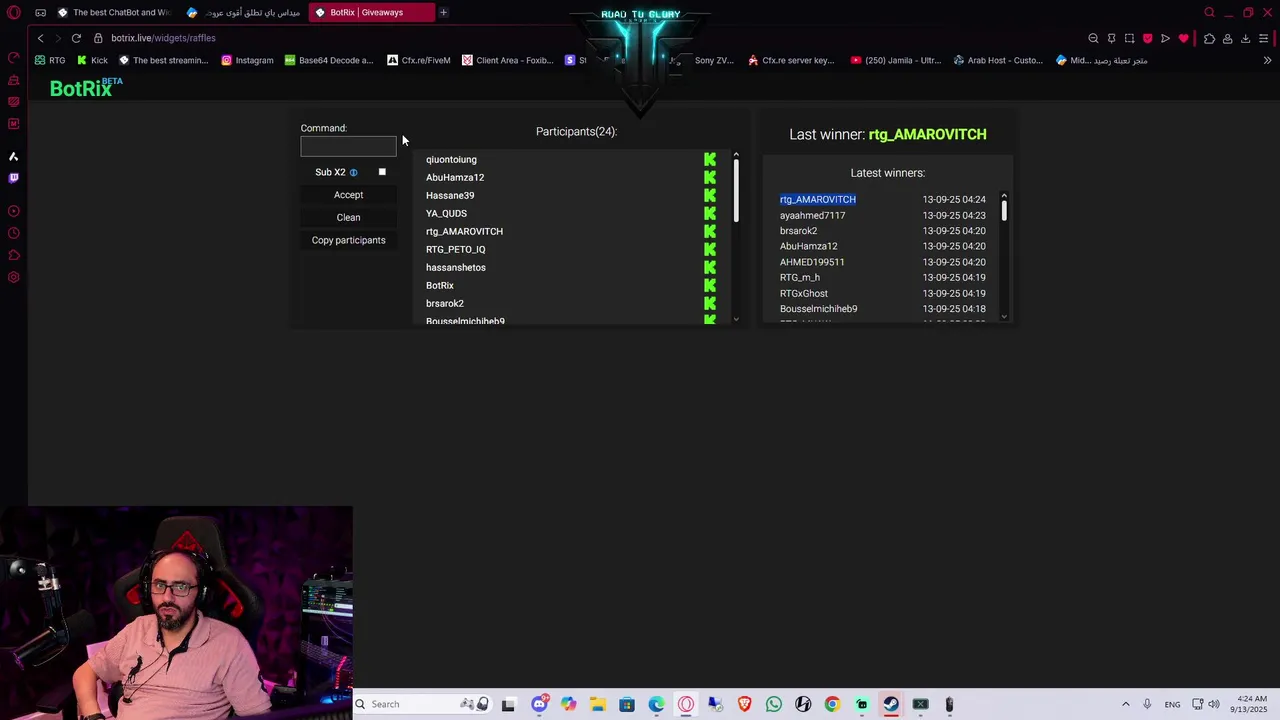Select winner ayaahmed7117

[812, 216]
